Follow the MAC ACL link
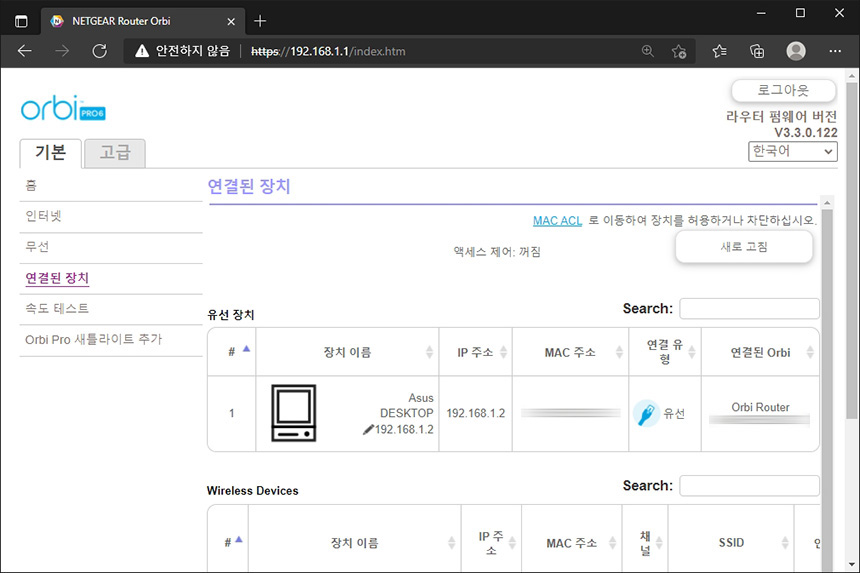Image resolution: width=860 pixels, height=573 pixels. click(557, 221)
